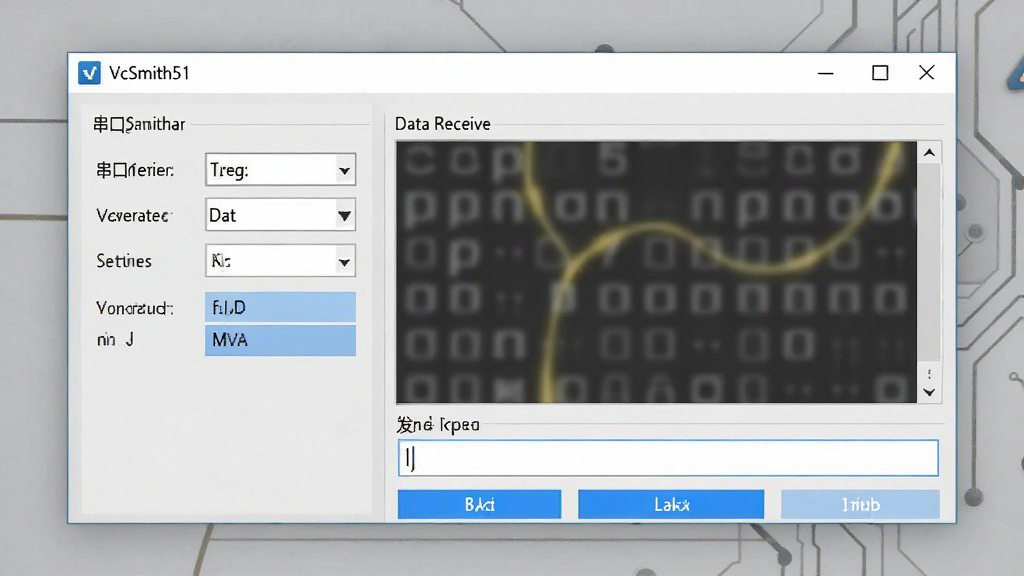The image size is (1024, 576).
Task: Click the VcSmith51 app logo icon
Action: coord(89,72)
